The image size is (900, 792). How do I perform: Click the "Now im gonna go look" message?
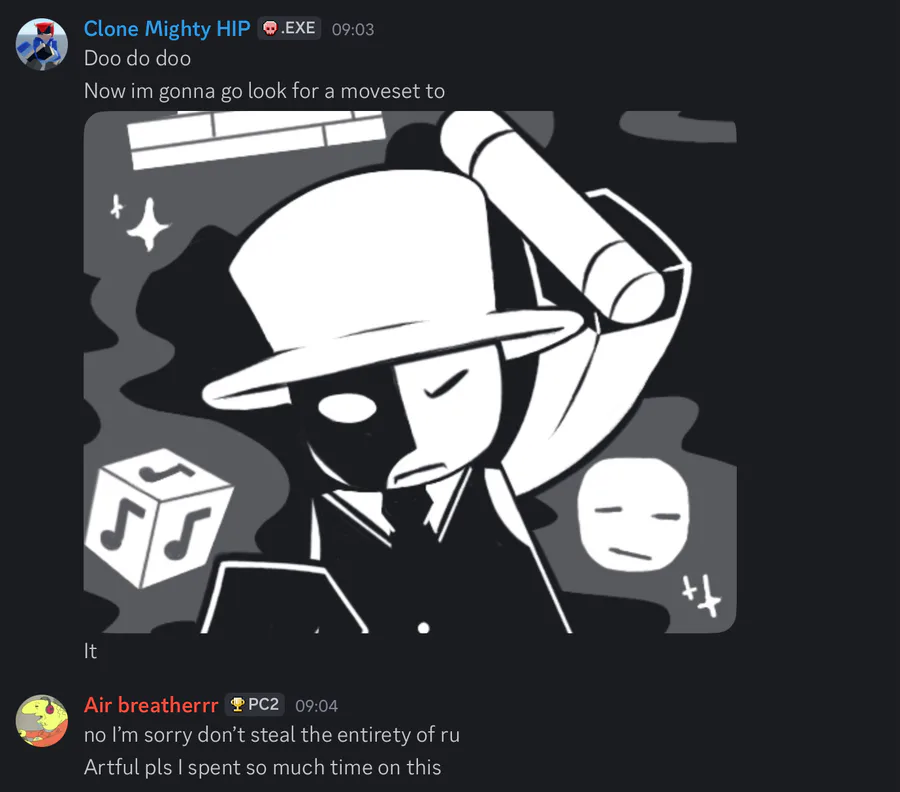[264, 91]
